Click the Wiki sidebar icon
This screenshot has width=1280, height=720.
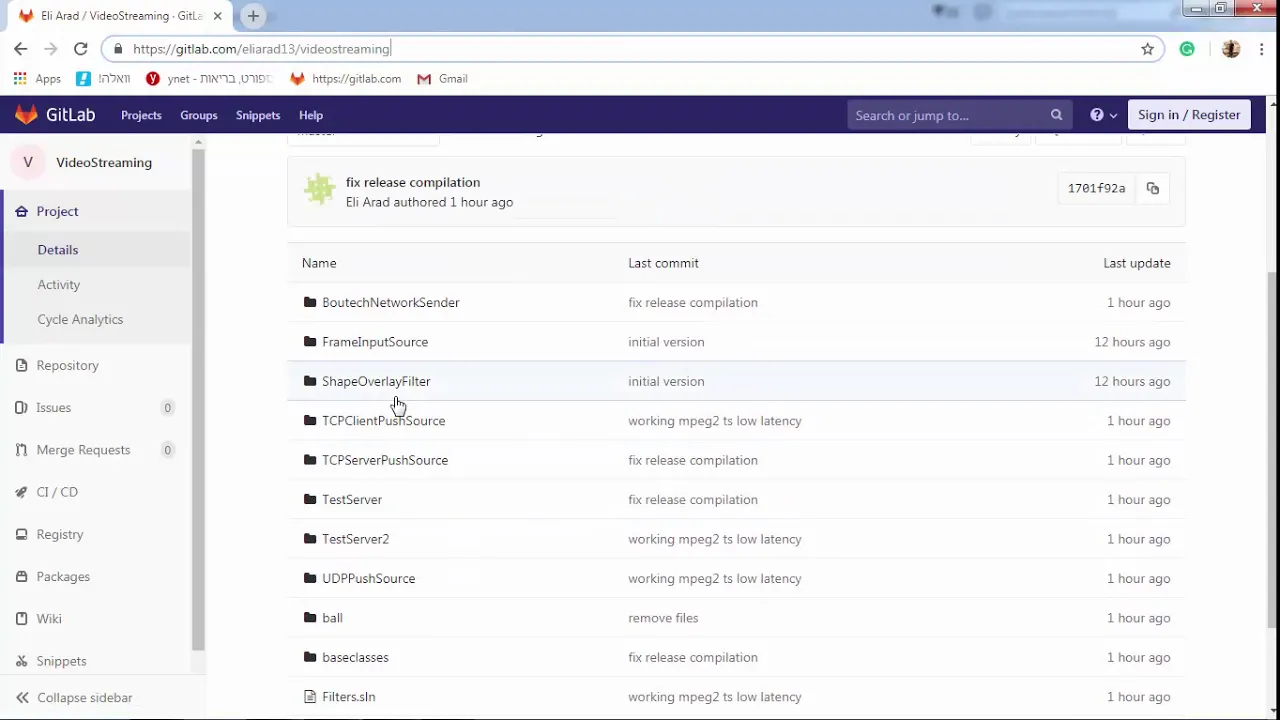click(21, 619)
